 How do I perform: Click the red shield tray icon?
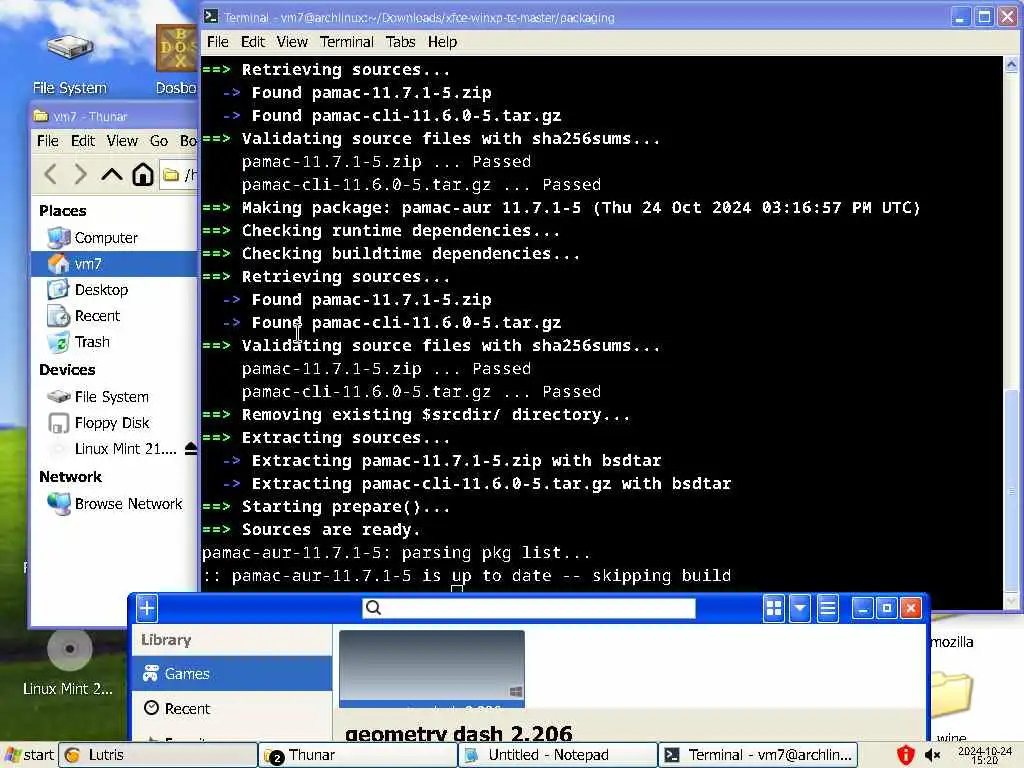(x=905, y=755)
